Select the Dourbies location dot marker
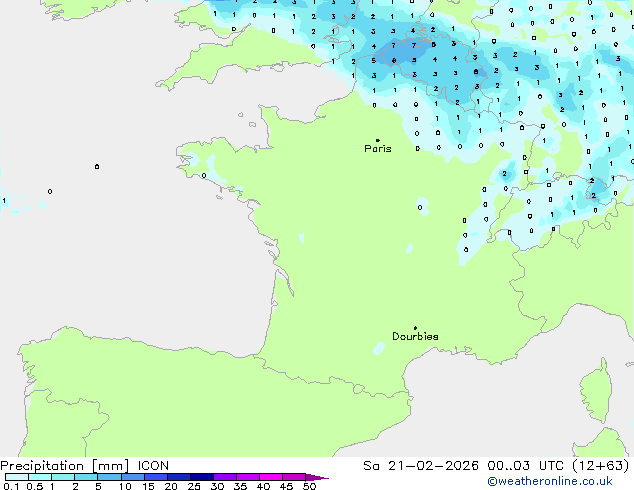 click(415, 328)
